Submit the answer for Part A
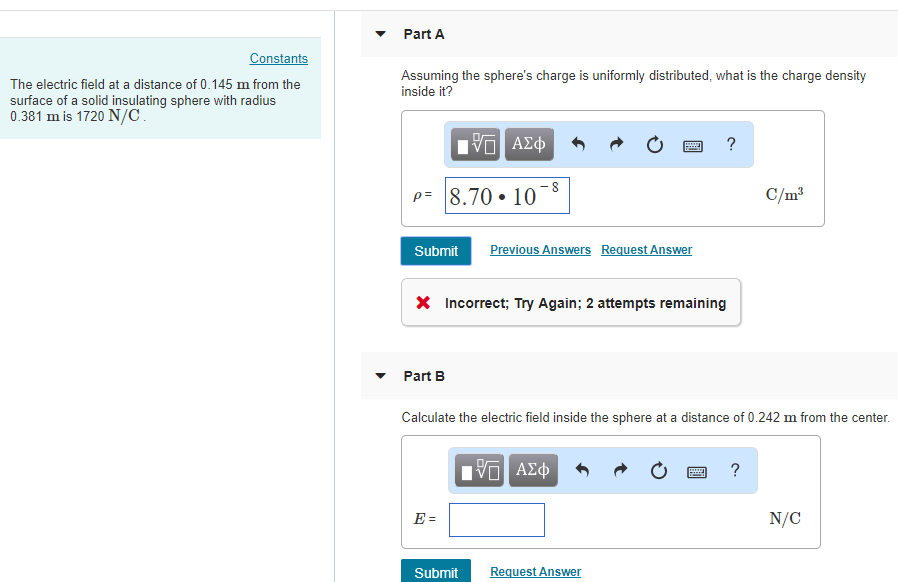Screen dimensions: 898x582 435,250
